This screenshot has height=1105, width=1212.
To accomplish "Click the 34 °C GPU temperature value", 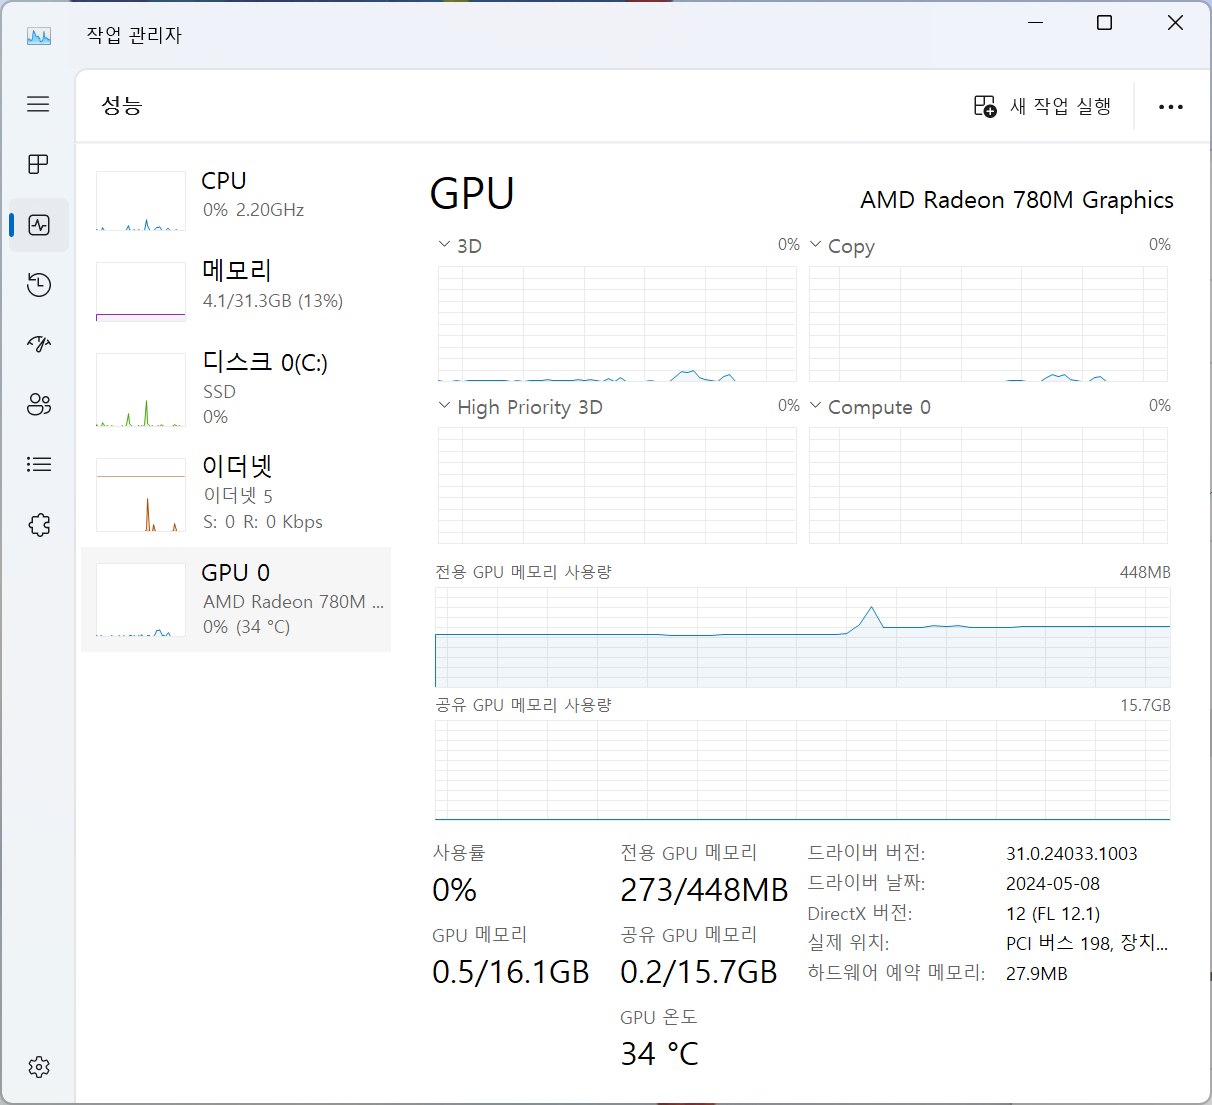I will click(x=660, y=1054).
